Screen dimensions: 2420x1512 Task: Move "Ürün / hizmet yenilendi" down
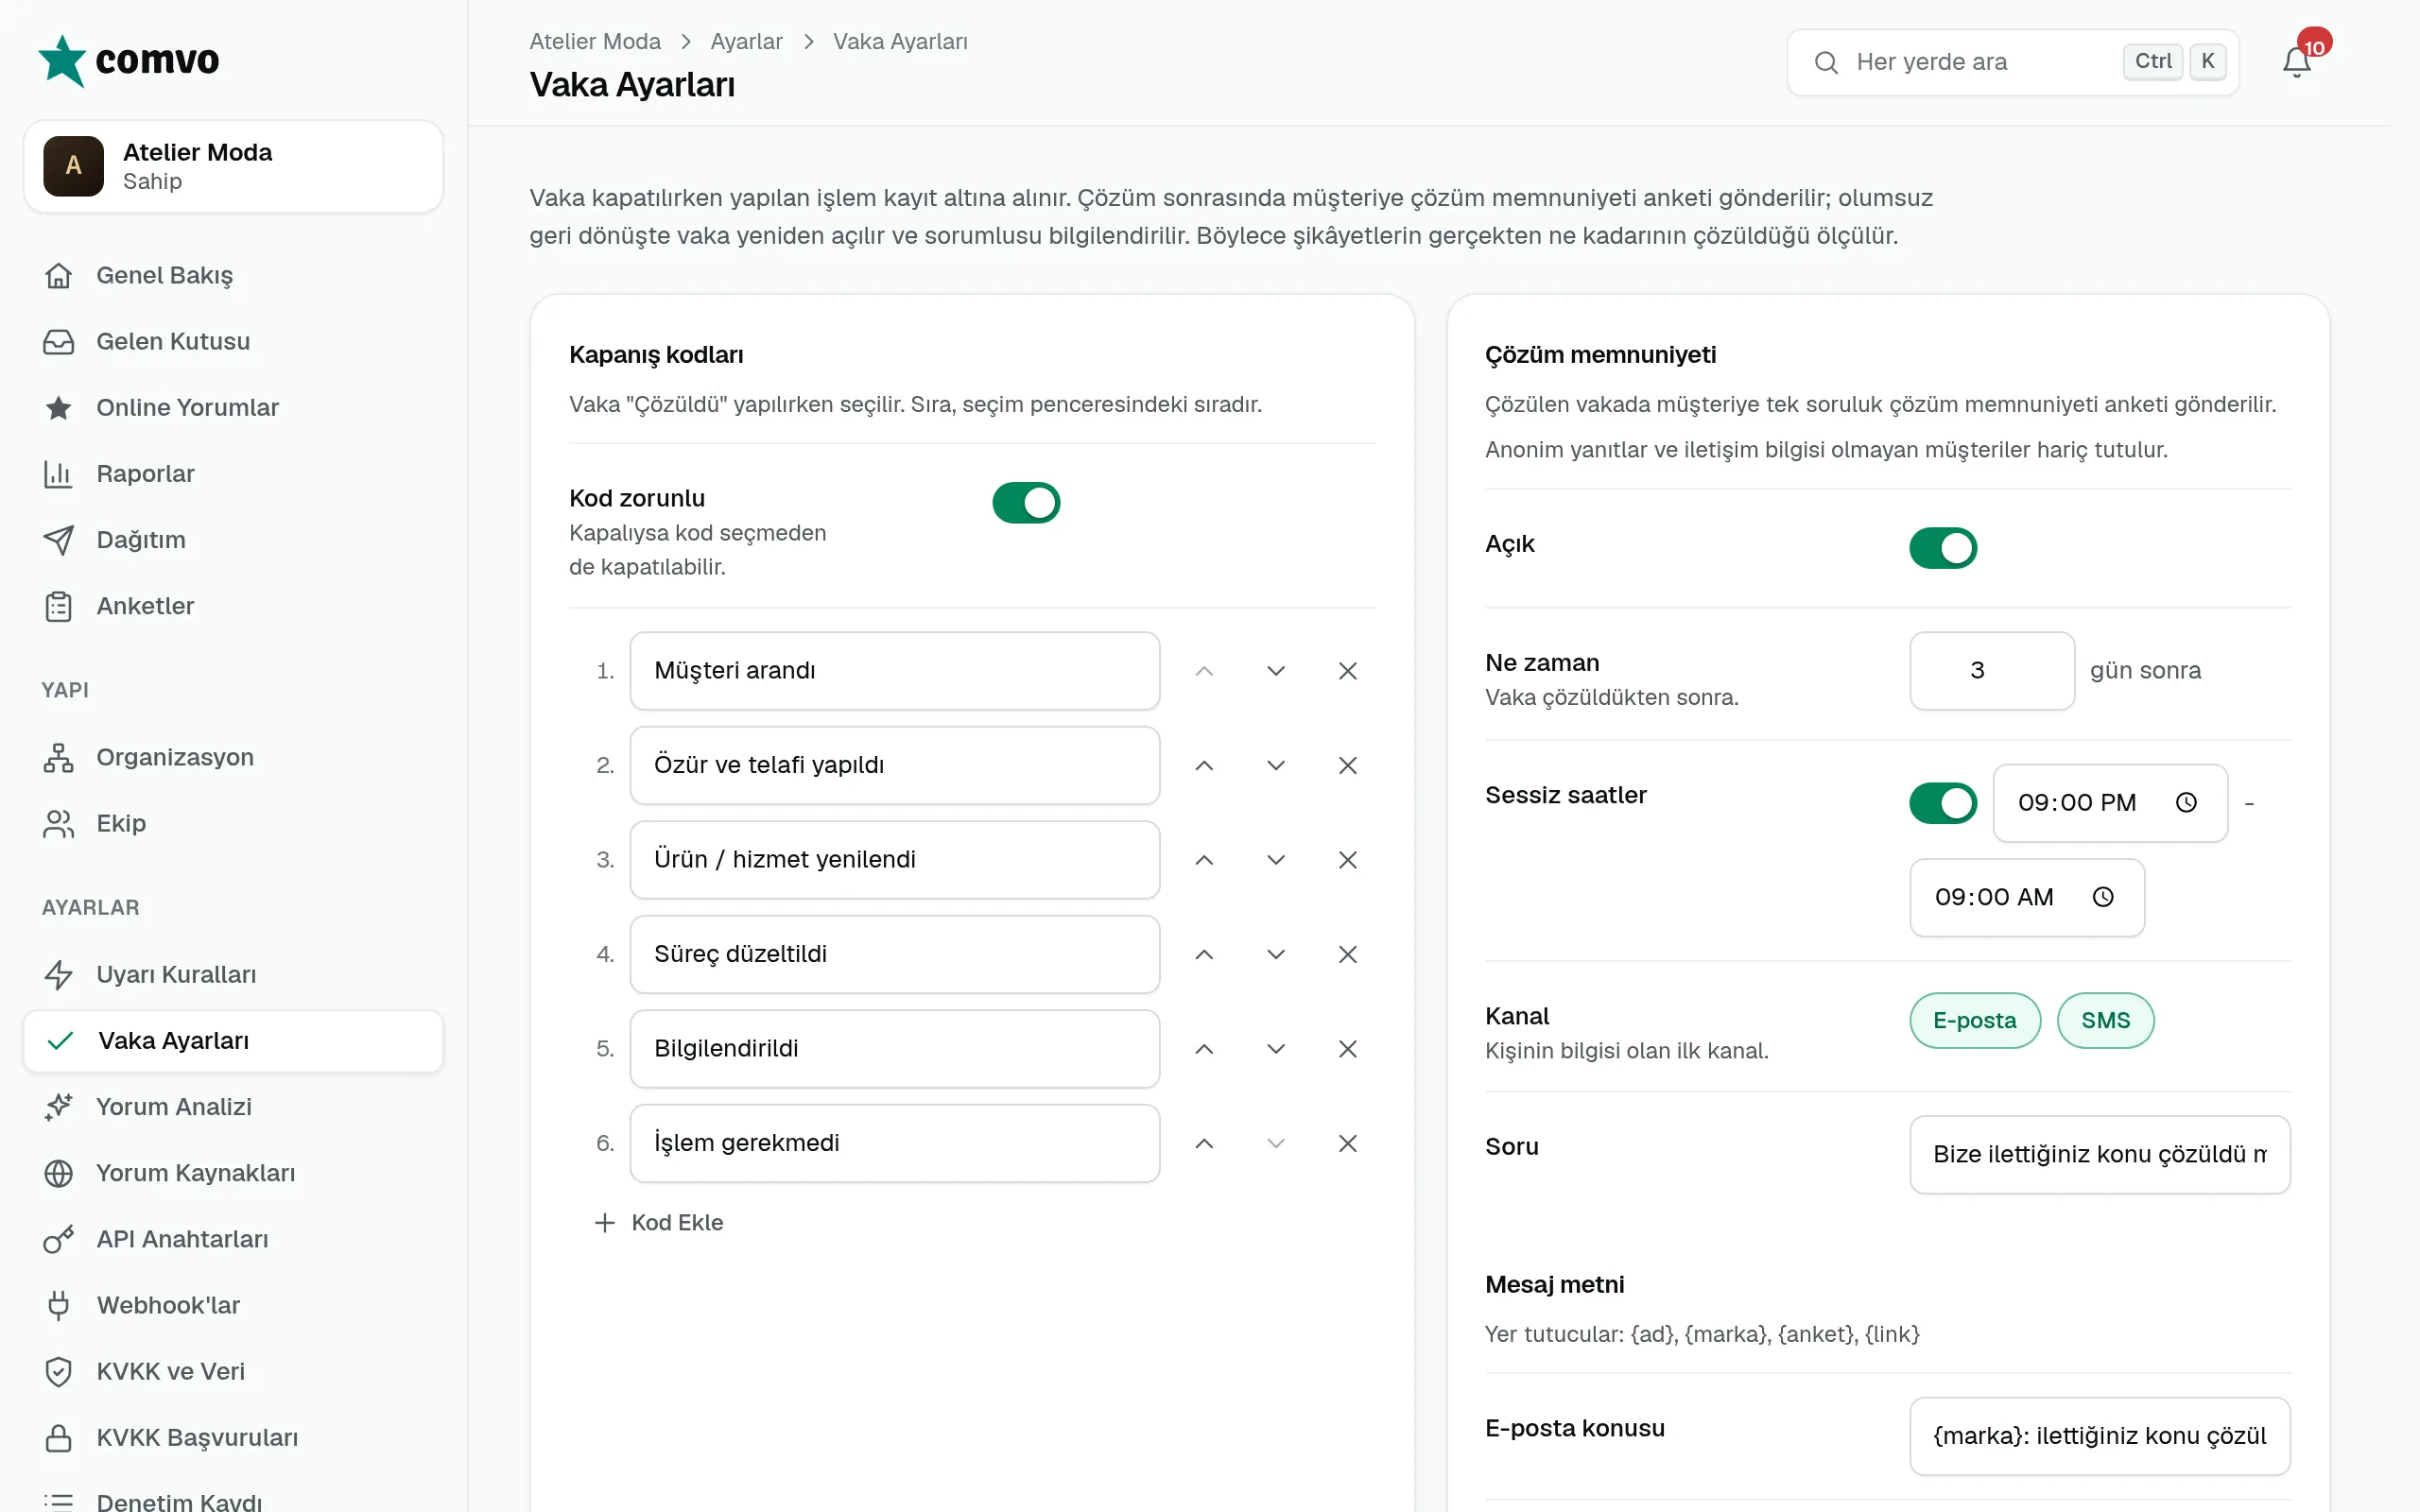pyautogui.click(x=1275, y=860)
